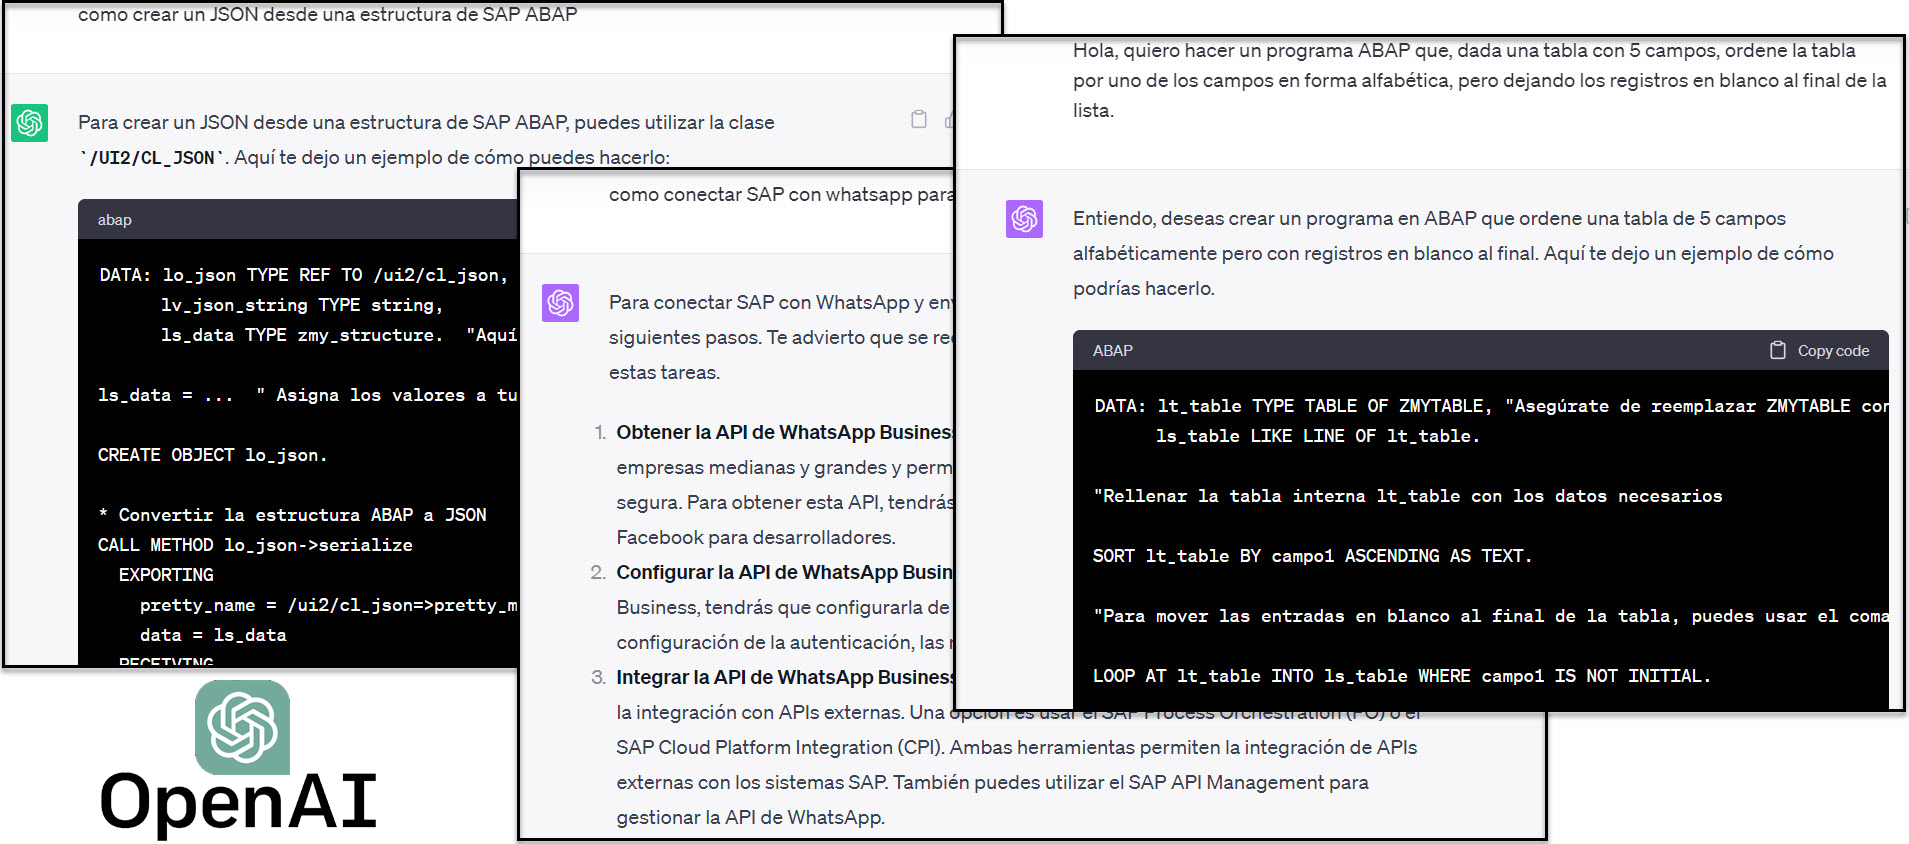Click the uppercase 'ABAP' code block header label
This screenshot has width=1909, height=844.
1112,351
